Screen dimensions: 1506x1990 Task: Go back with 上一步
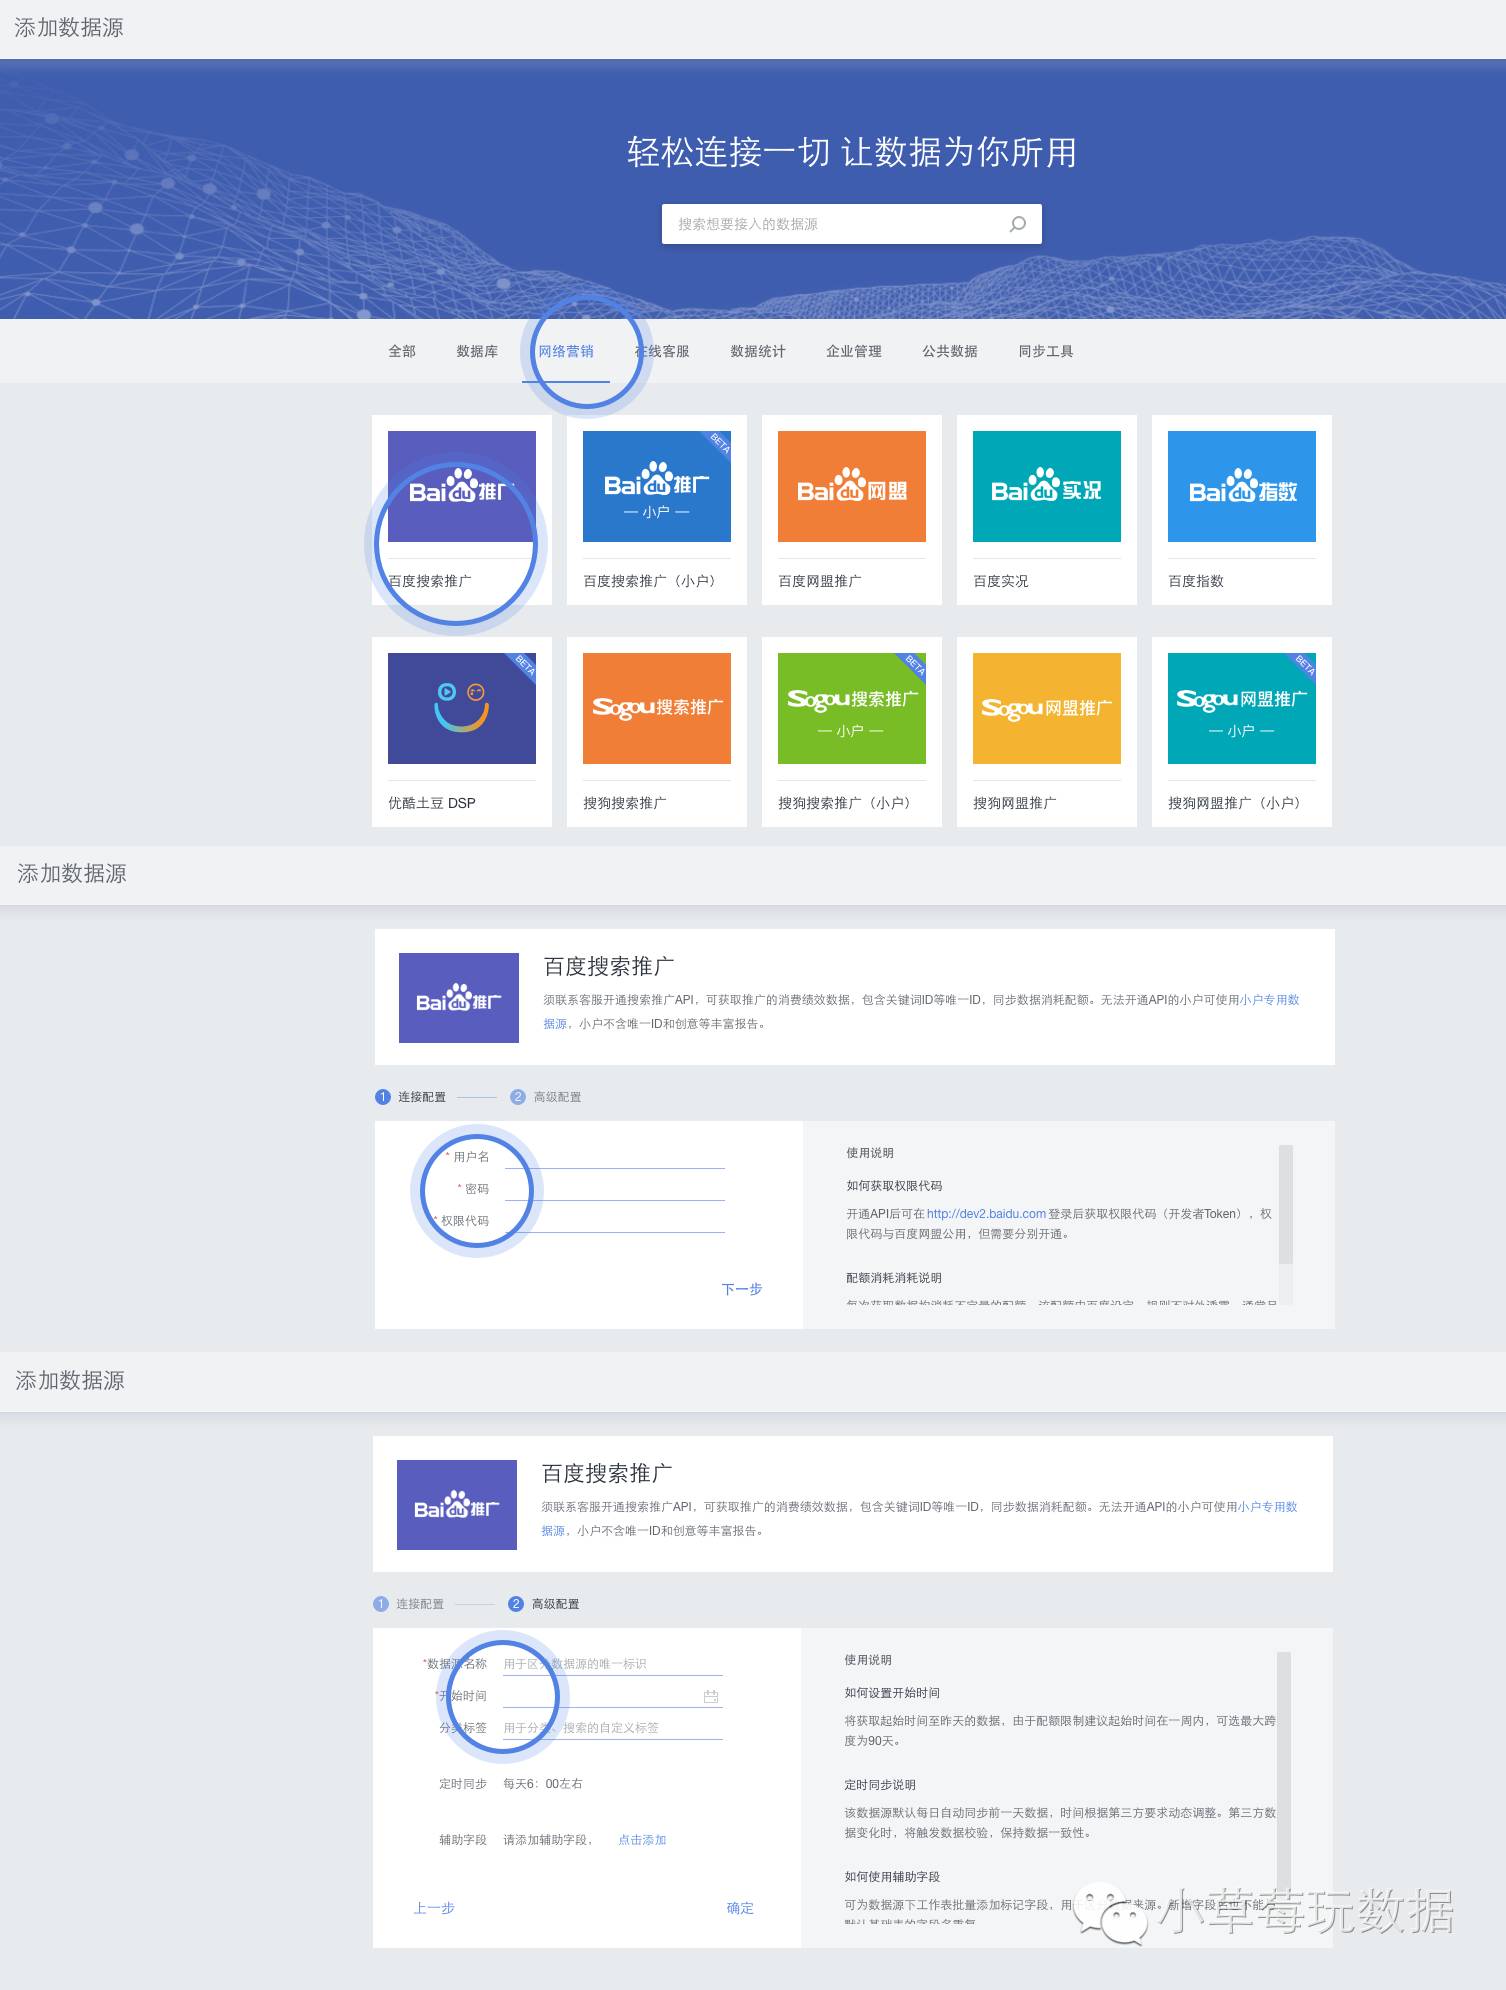(434, 1908)
